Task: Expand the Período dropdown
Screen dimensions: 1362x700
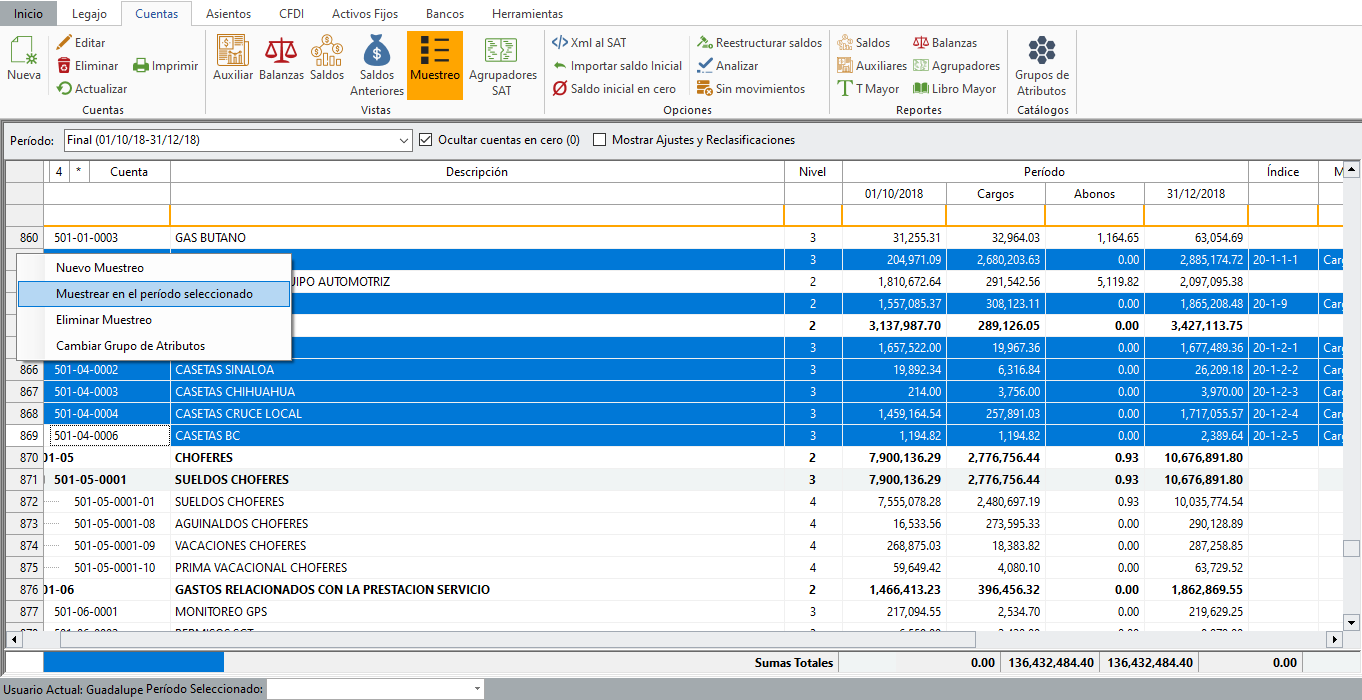Action: [404, 140]
